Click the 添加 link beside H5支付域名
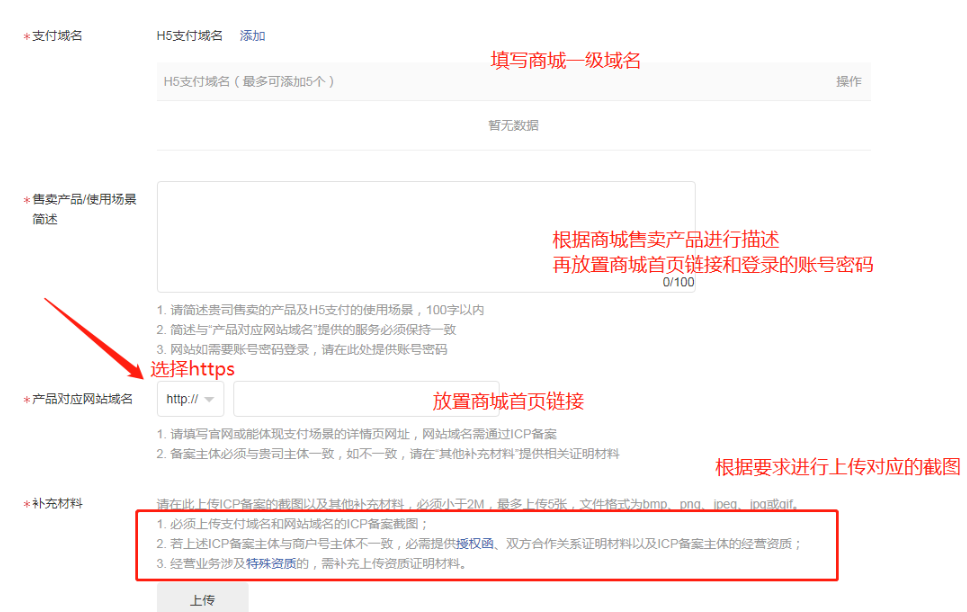The width and height of the screenshot is (967, 612). 252,36
